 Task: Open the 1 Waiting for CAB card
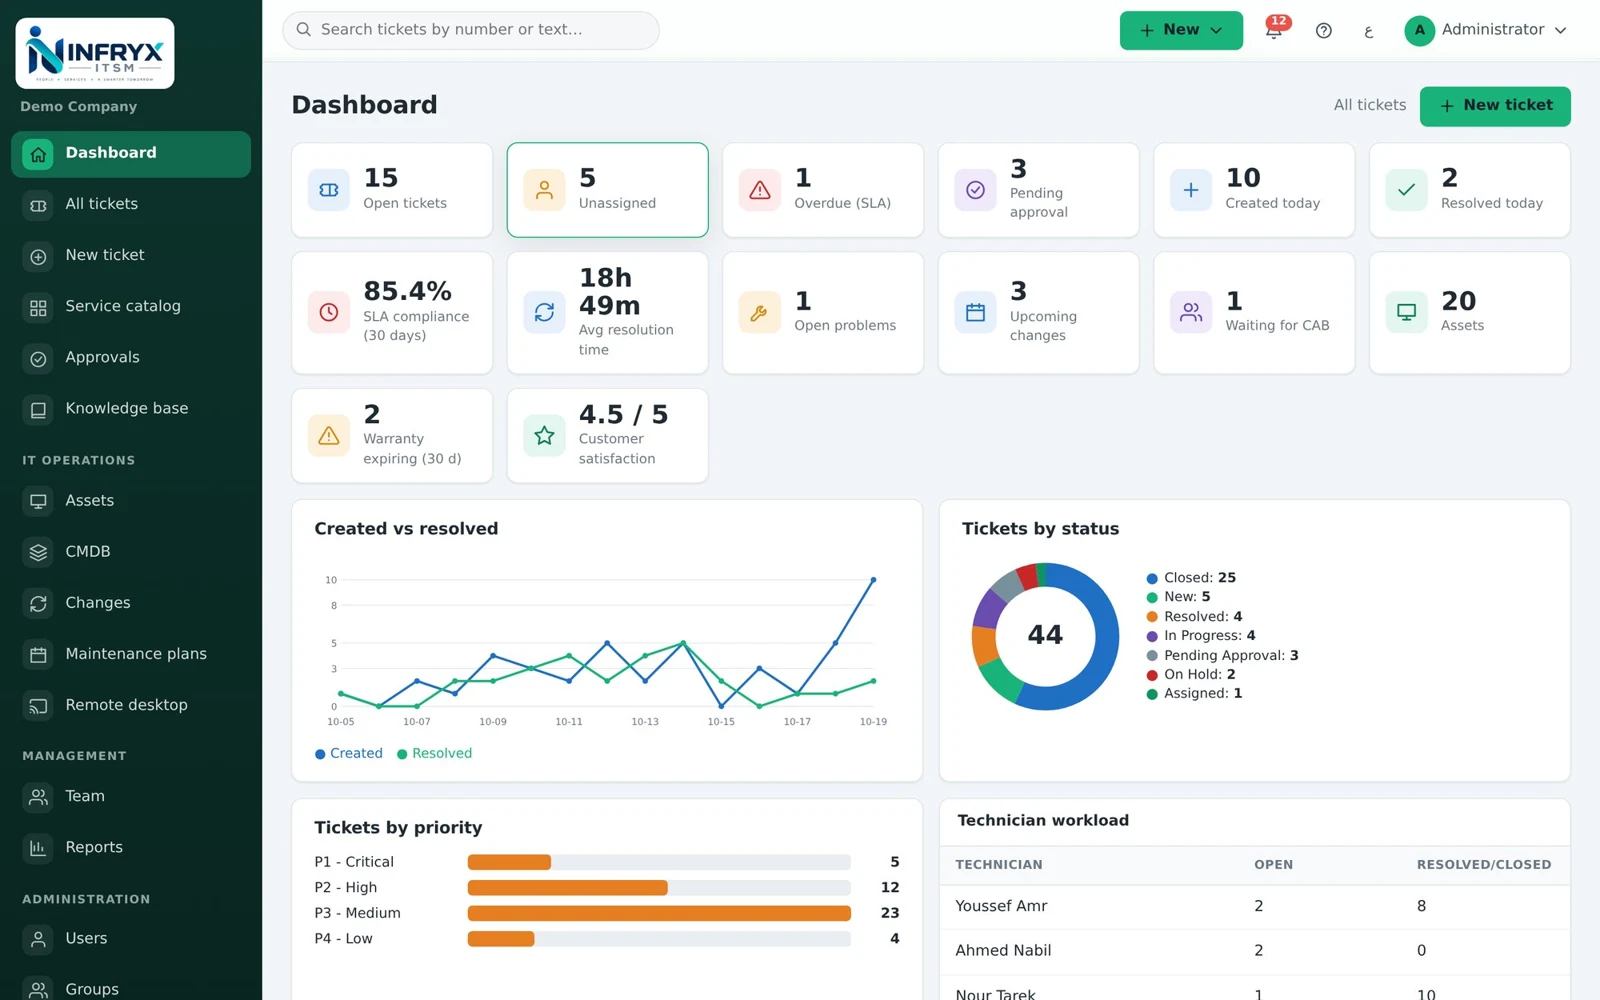pyautogui.click(x=1254, y=313)
